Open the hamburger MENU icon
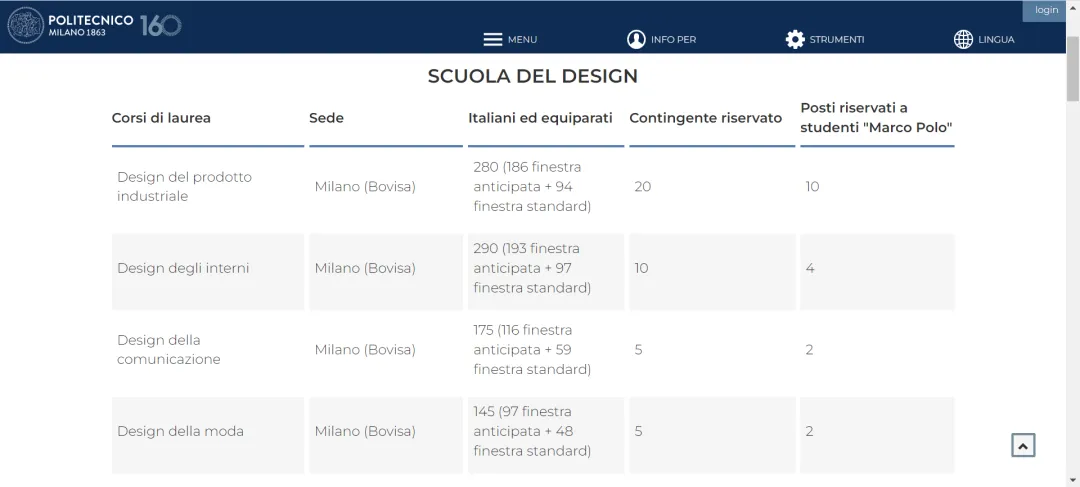Image resolution: width=1080 pixels, height=487 pixels. click(492, 39)
